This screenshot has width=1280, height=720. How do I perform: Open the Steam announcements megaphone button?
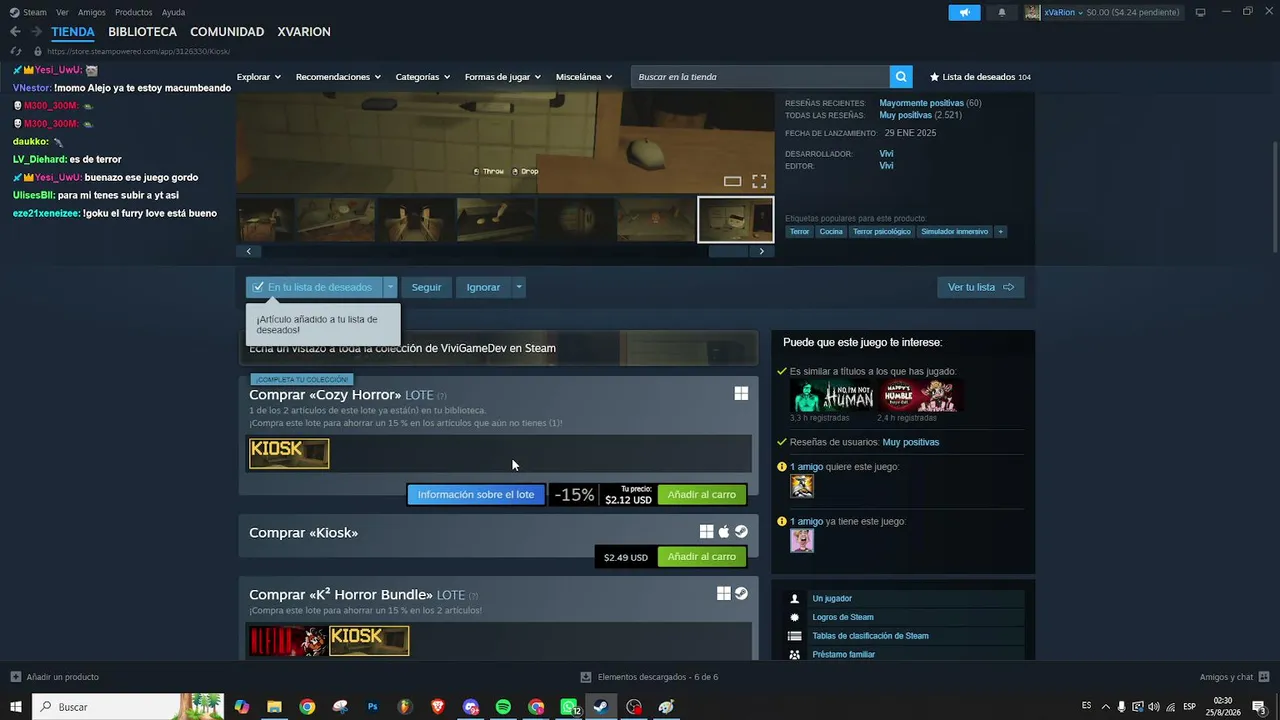pos(964,12)
